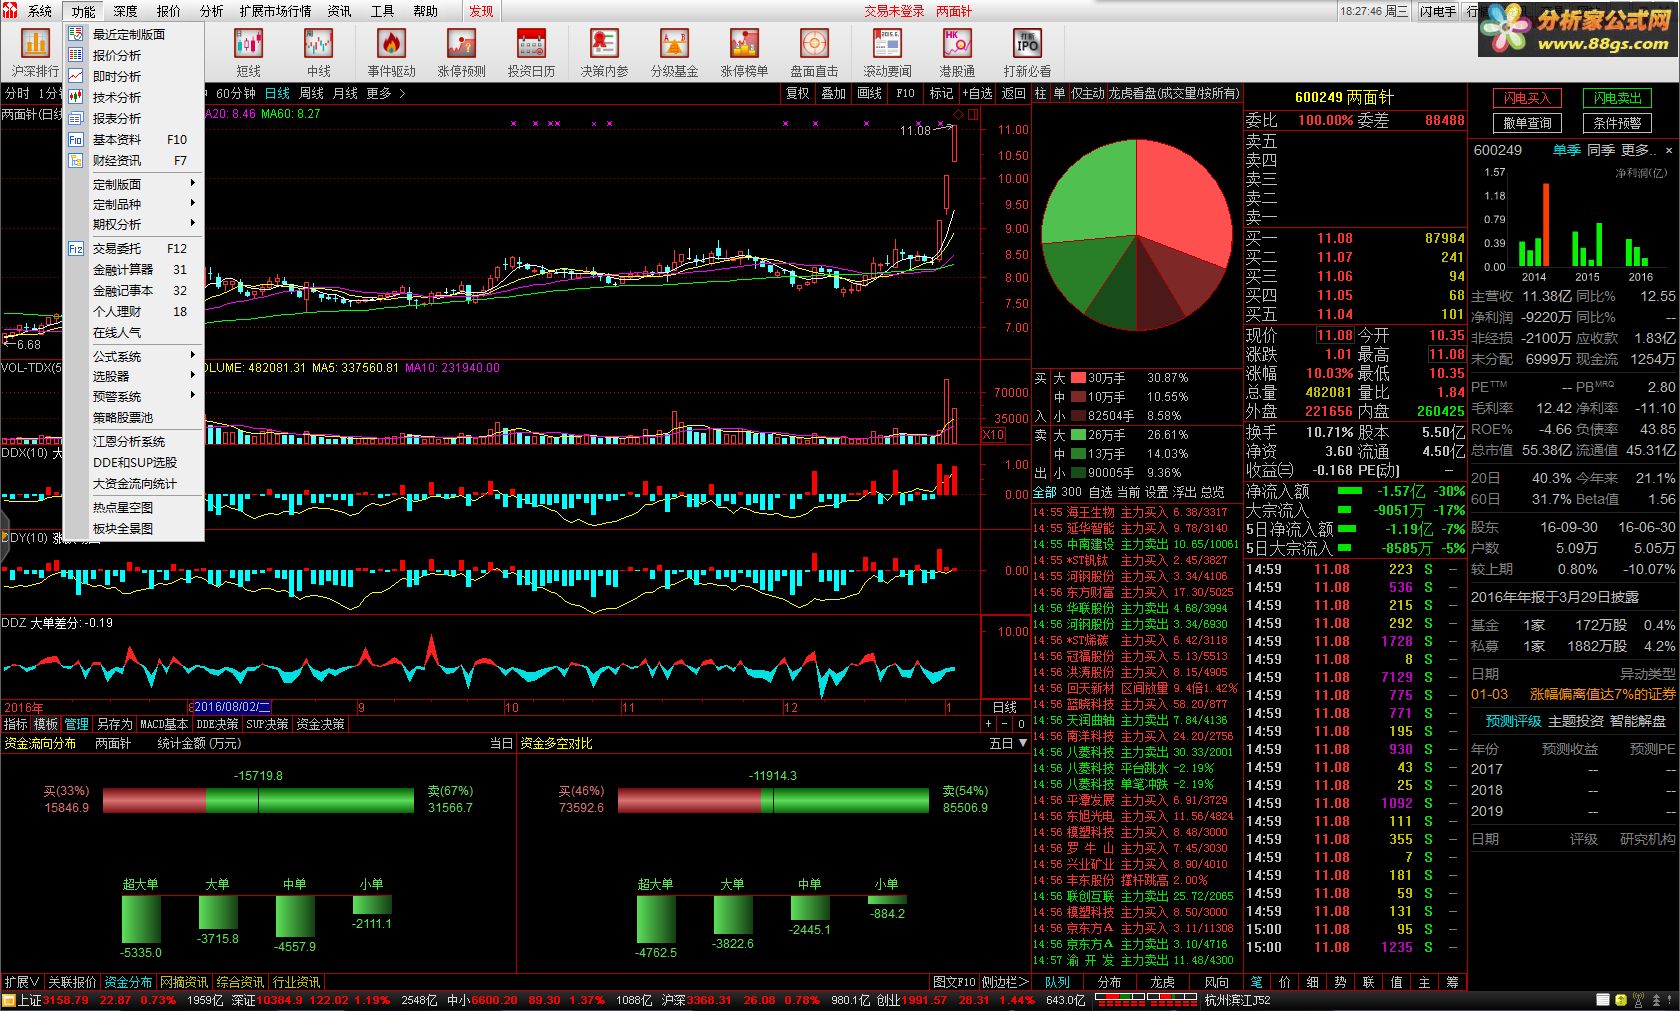The height and width of the screenshot is (1011, 1680).
Task: Click the list icon in the status bar
Action: tap(1602, 1000)
